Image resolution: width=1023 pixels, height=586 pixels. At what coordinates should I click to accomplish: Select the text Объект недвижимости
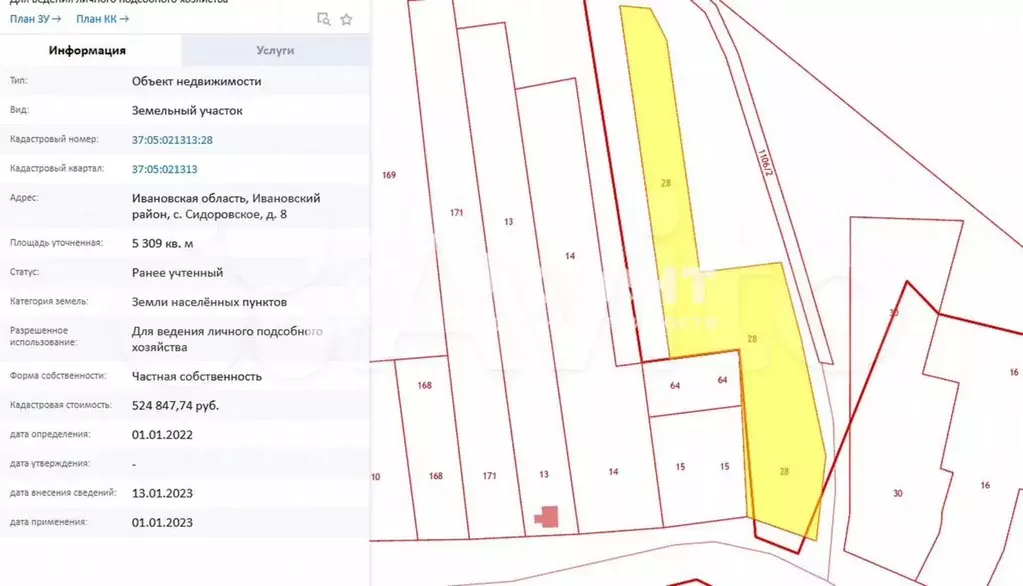(x=196, y=82)
